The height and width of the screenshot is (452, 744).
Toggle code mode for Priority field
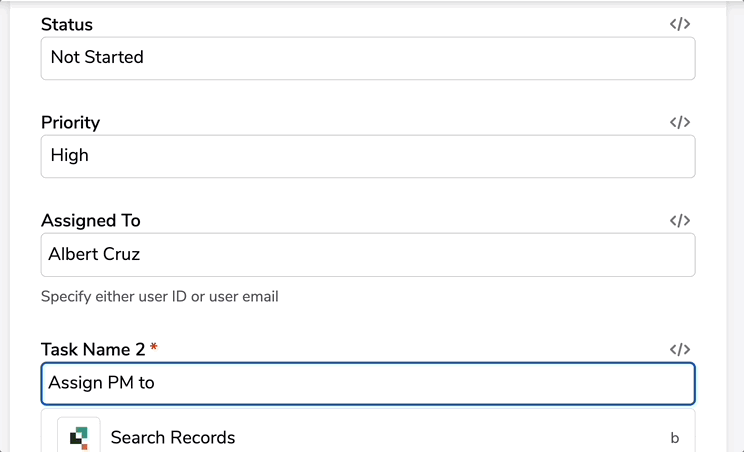coord(679,122)
